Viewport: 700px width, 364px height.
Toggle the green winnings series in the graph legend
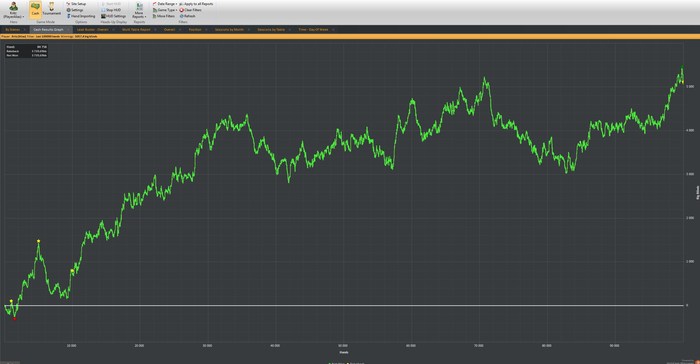click(x=336, y=363)
